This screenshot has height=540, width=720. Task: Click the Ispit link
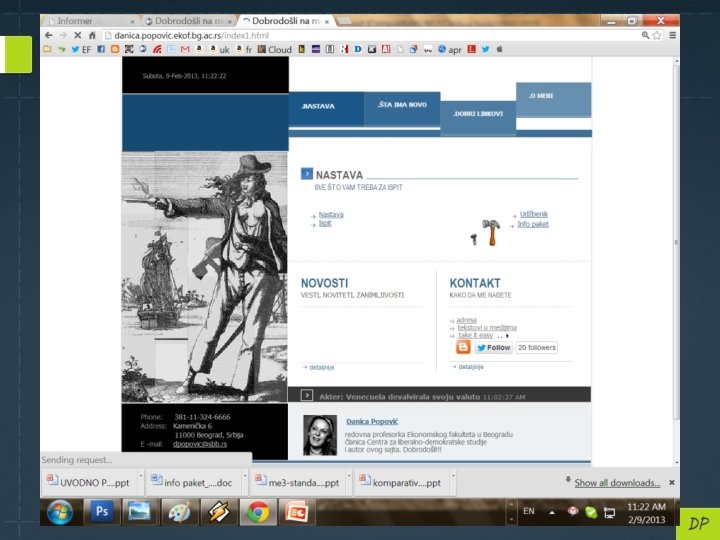coord(325,223)
